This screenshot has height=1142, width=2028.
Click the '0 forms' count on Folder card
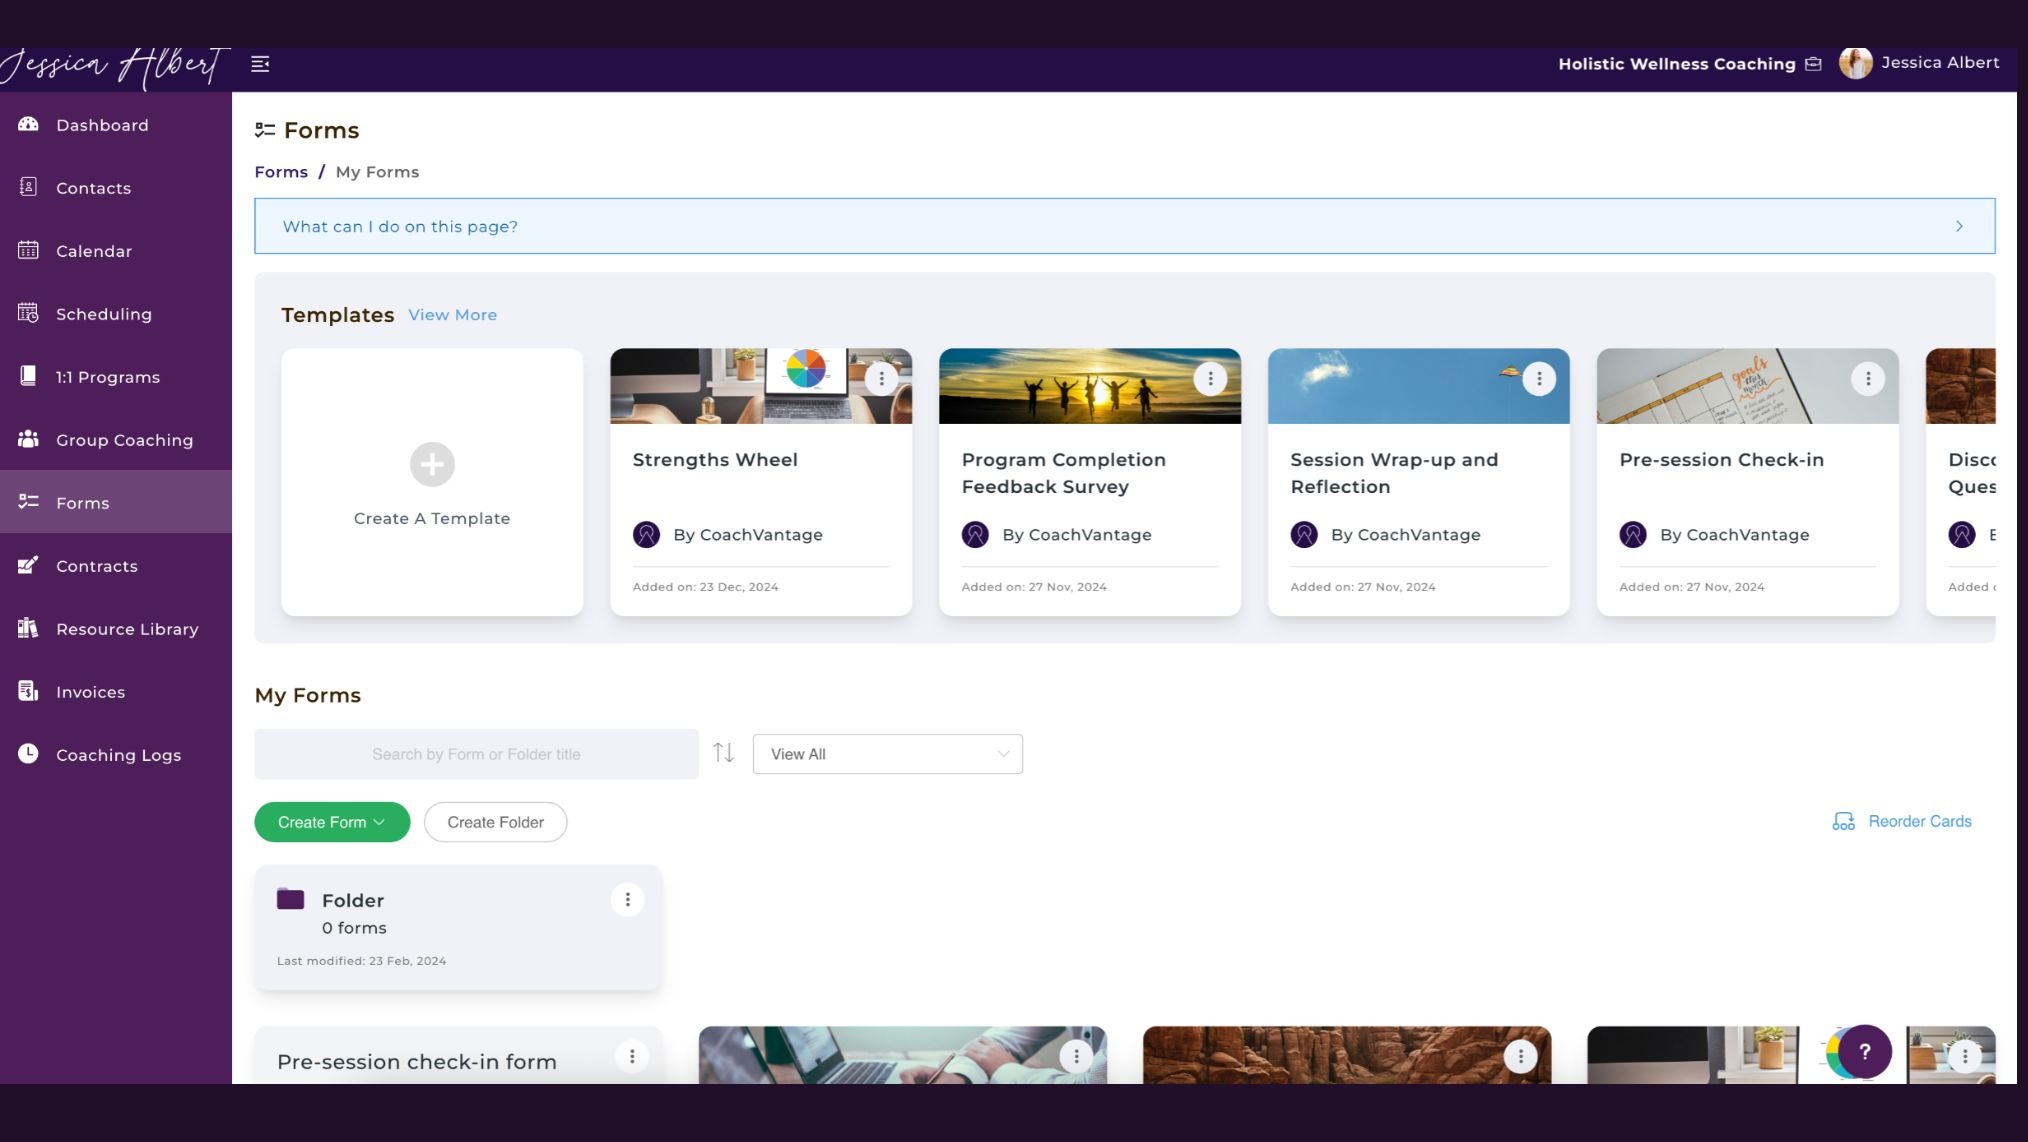354,928
